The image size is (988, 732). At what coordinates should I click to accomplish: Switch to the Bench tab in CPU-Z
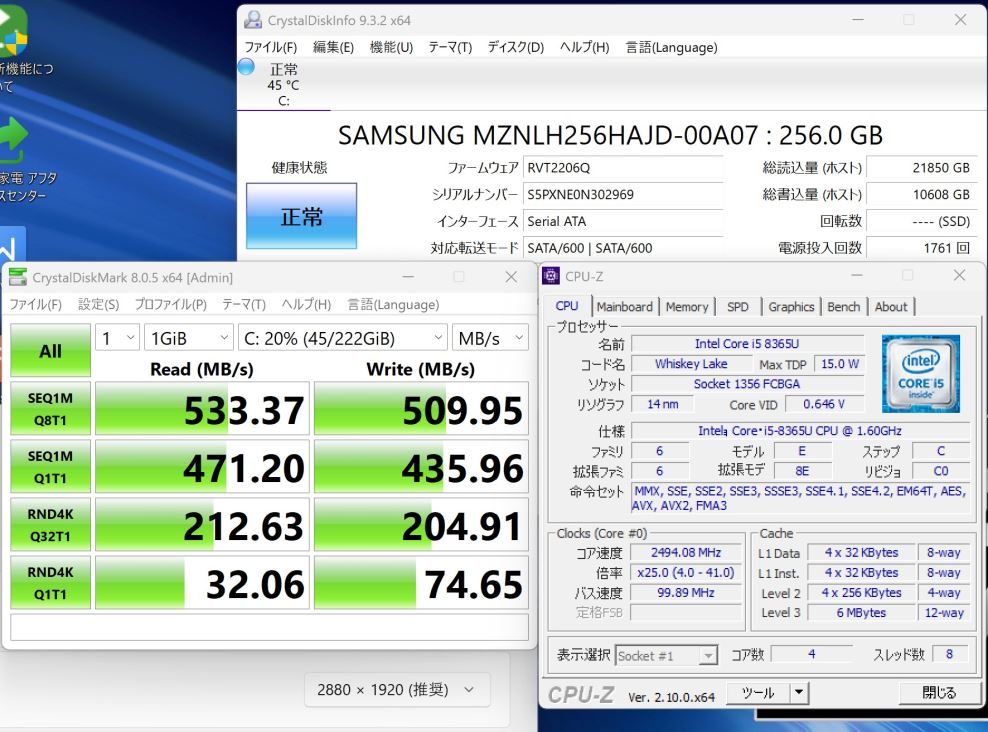(x=844, y=307)
